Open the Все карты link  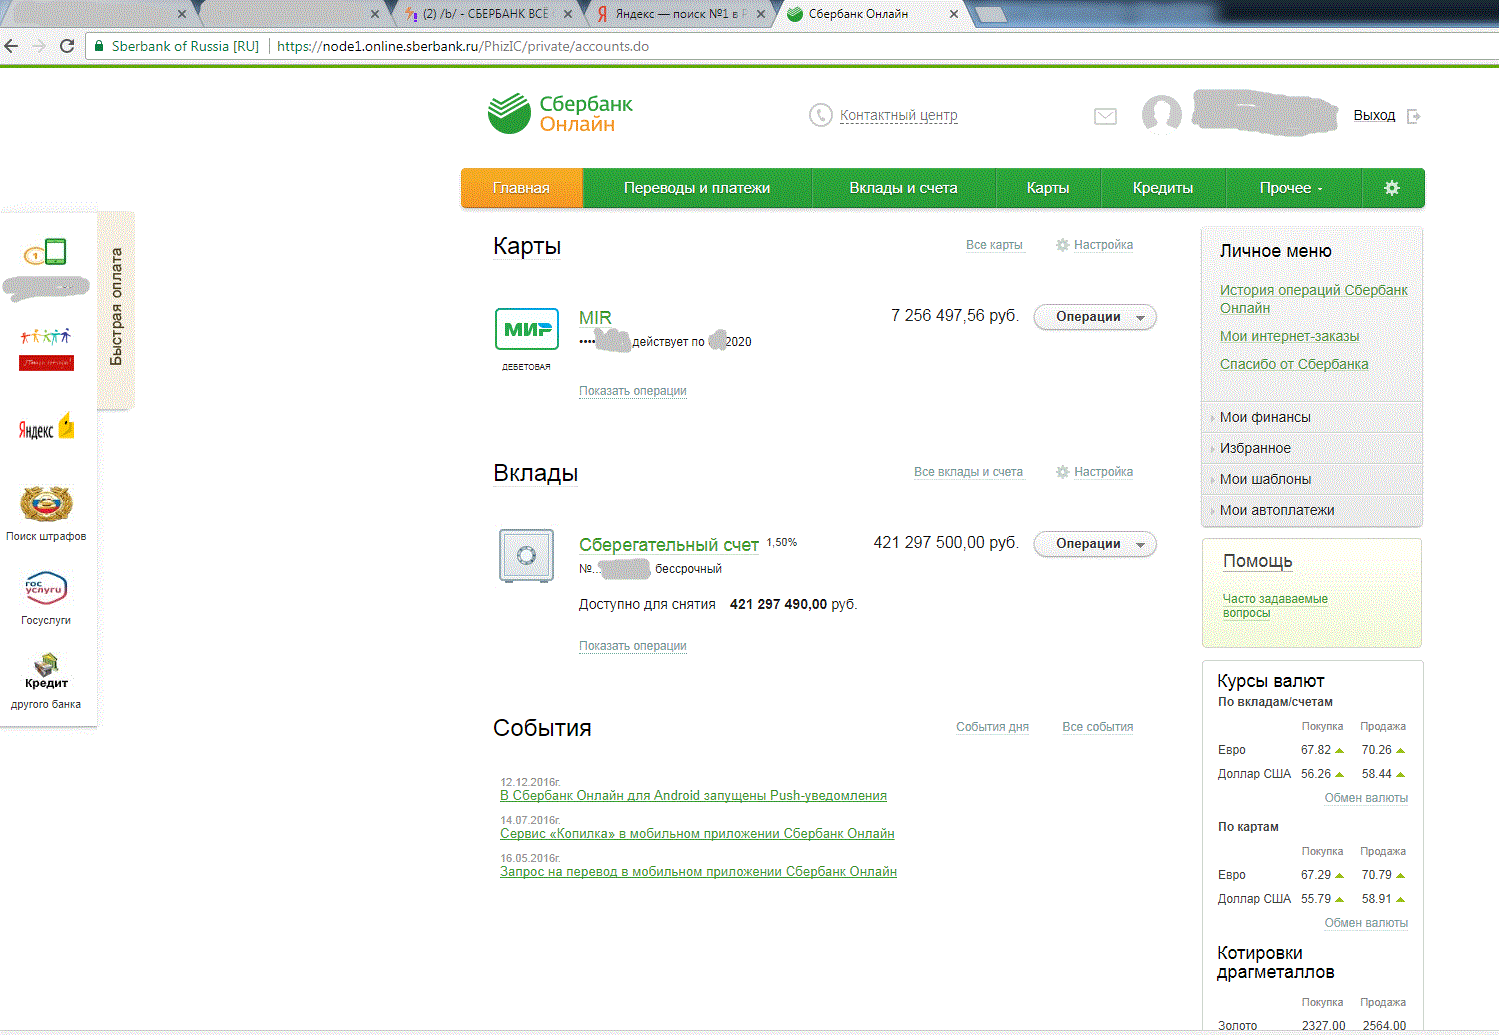994,245
